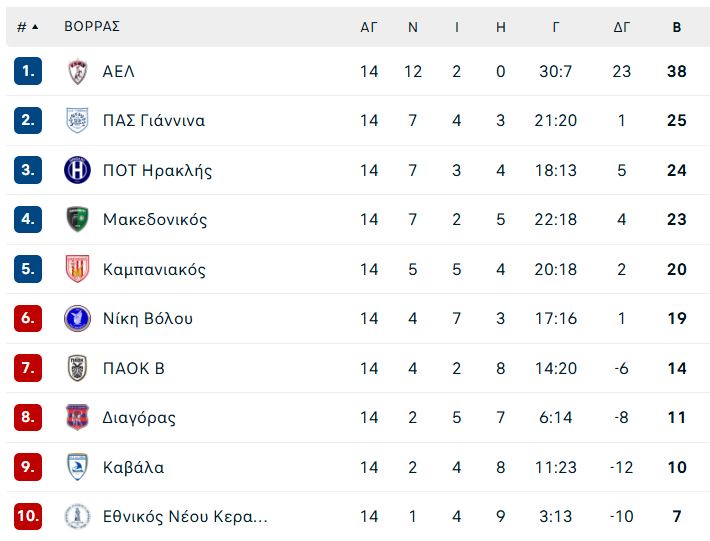
Task: Click the ΑΓ matches played column header
Action: click(369, 27)
